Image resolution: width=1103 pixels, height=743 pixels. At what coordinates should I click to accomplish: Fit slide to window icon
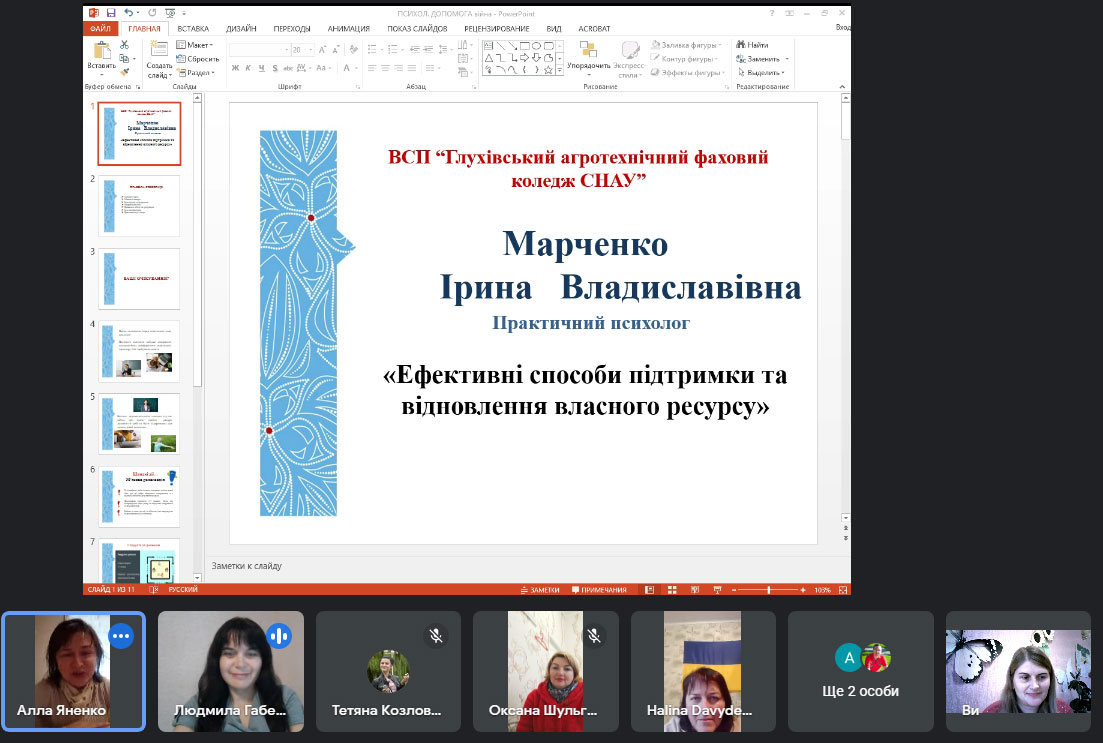pyautogui.click(x=843, y=590)
